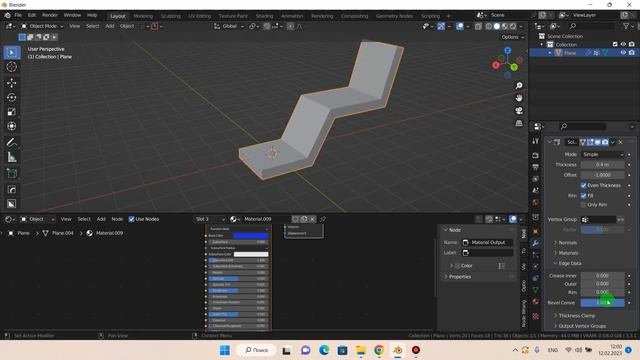
Task: Open the Object properties tab
Action: click(x=536, y=231)
